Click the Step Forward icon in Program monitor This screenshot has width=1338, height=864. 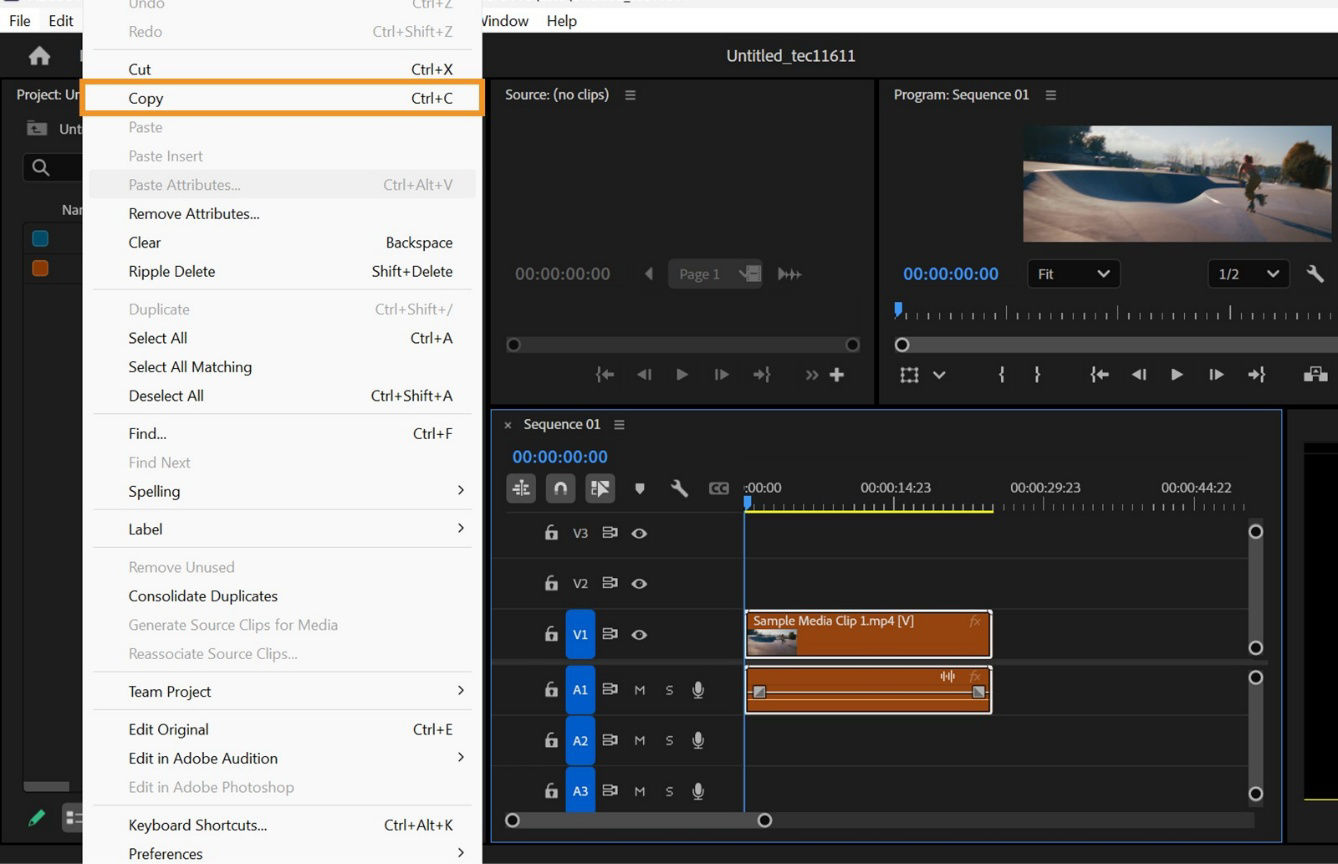pyautogui.click(x=1216, y=375)
